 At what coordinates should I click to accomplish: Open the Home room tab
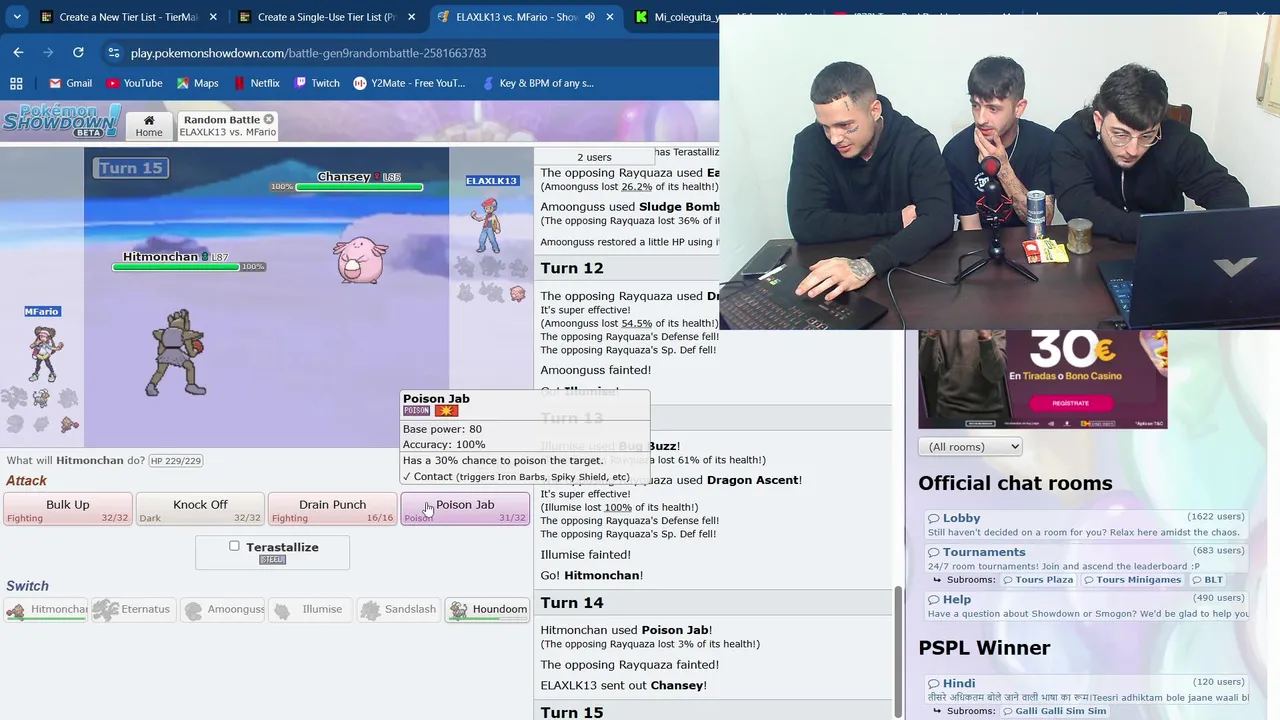[149, 125]
